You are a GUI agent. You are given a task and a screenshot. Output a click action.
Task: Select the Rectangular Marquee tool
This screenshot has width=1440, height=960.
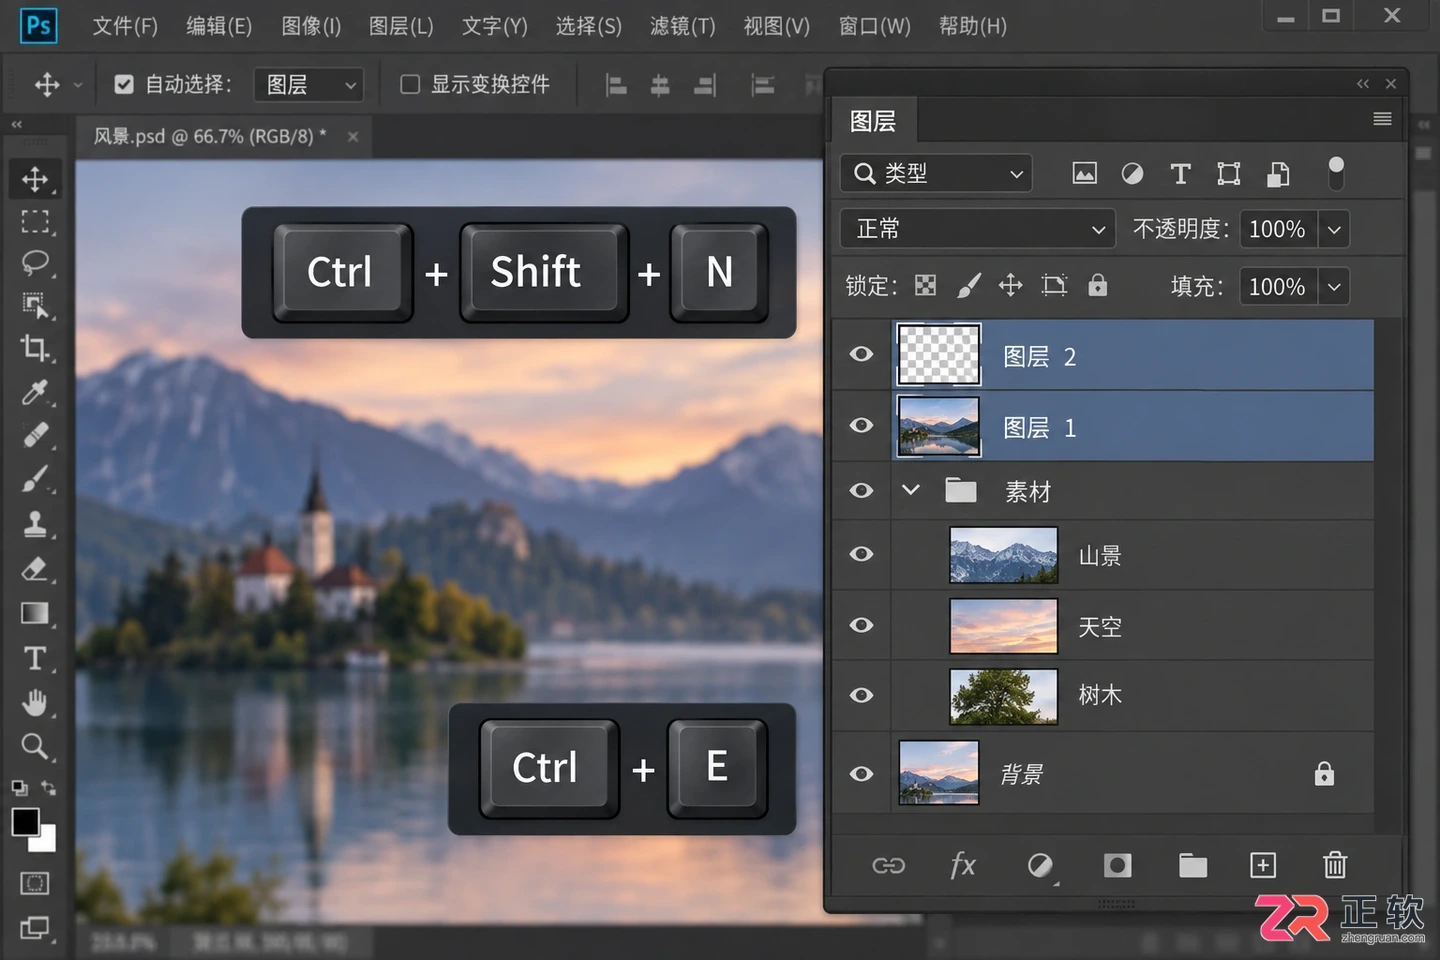[35, 222]
